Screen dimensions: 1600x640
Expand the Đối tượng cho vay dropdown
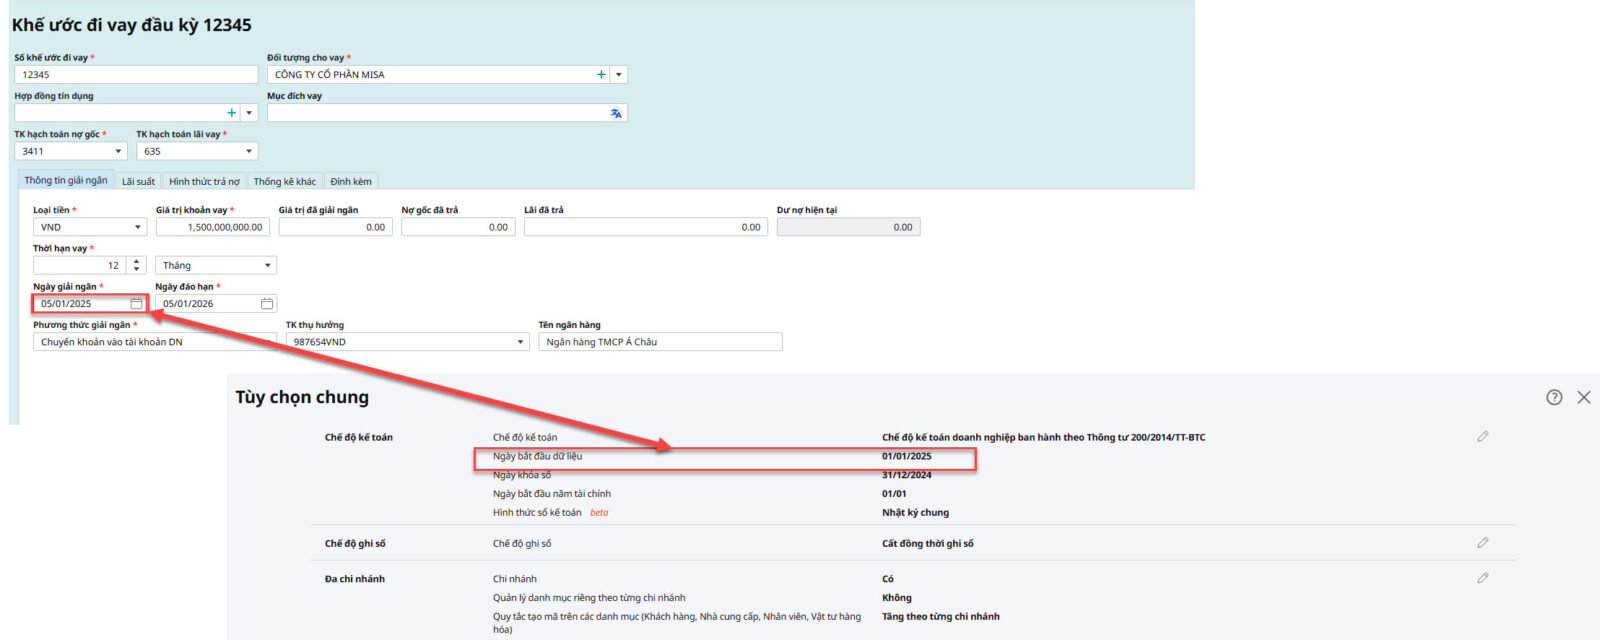(x=619, y=75)
